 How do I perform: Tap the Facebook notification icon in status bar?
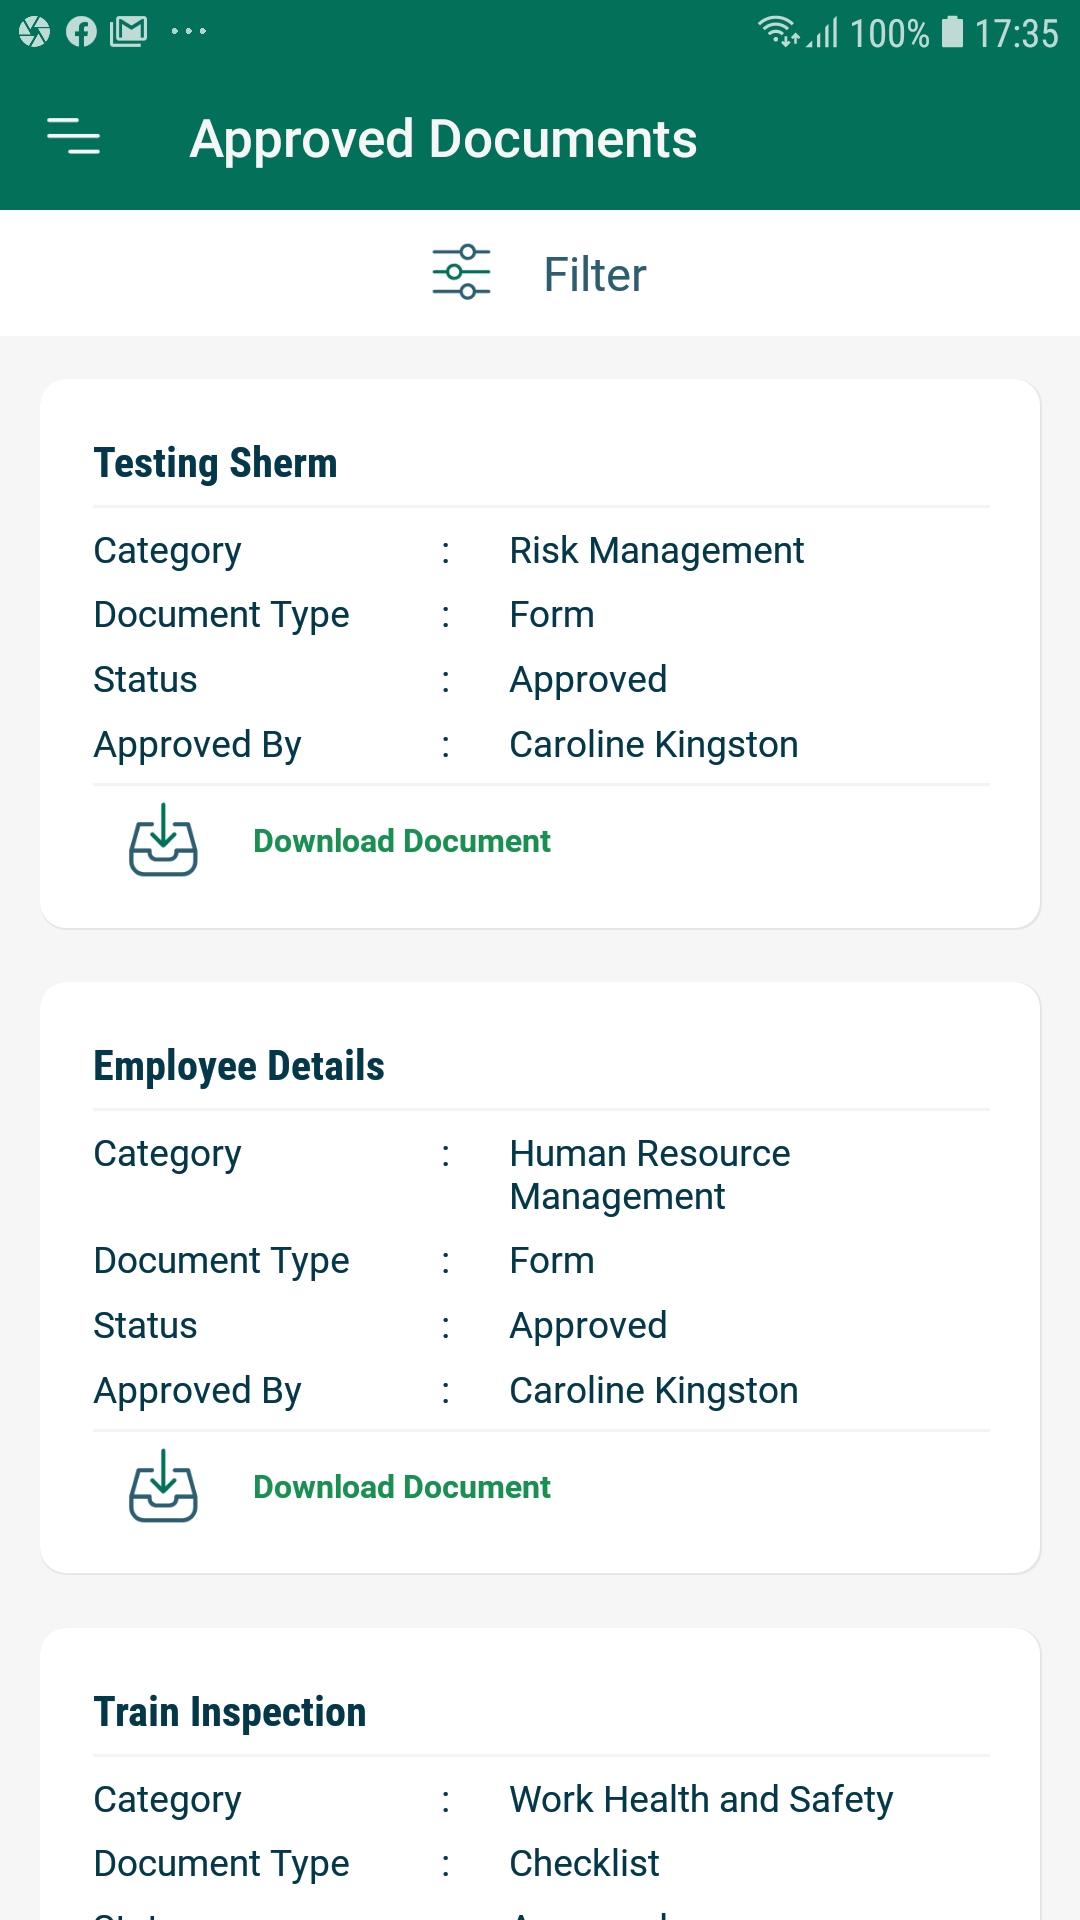81,32
